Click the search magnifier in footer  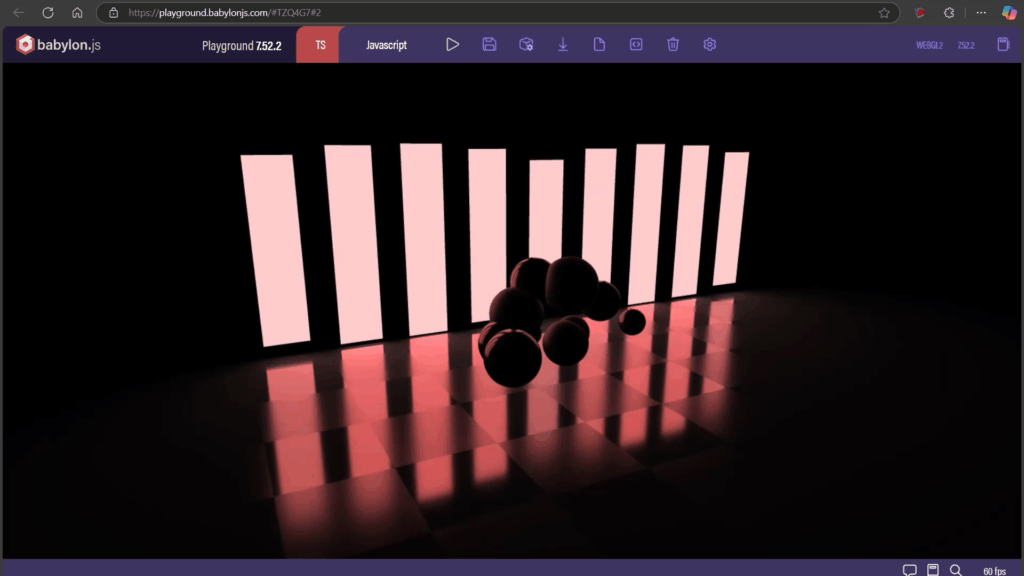[956, 570]
